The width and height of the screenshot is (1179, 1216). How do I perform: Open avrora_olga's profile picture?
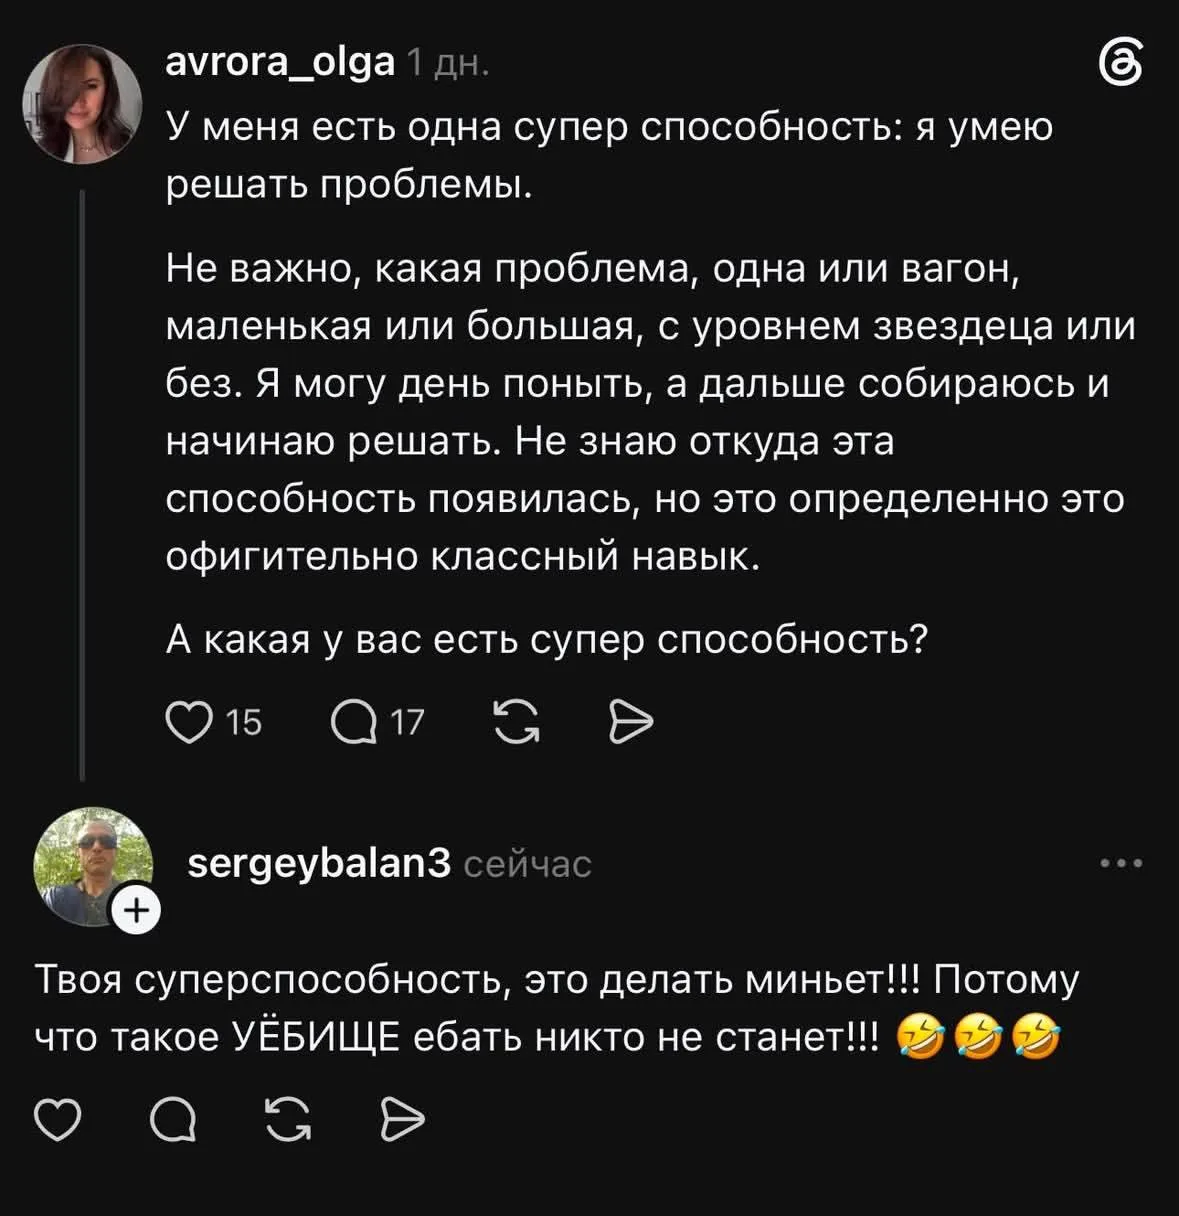pos(84,104)
